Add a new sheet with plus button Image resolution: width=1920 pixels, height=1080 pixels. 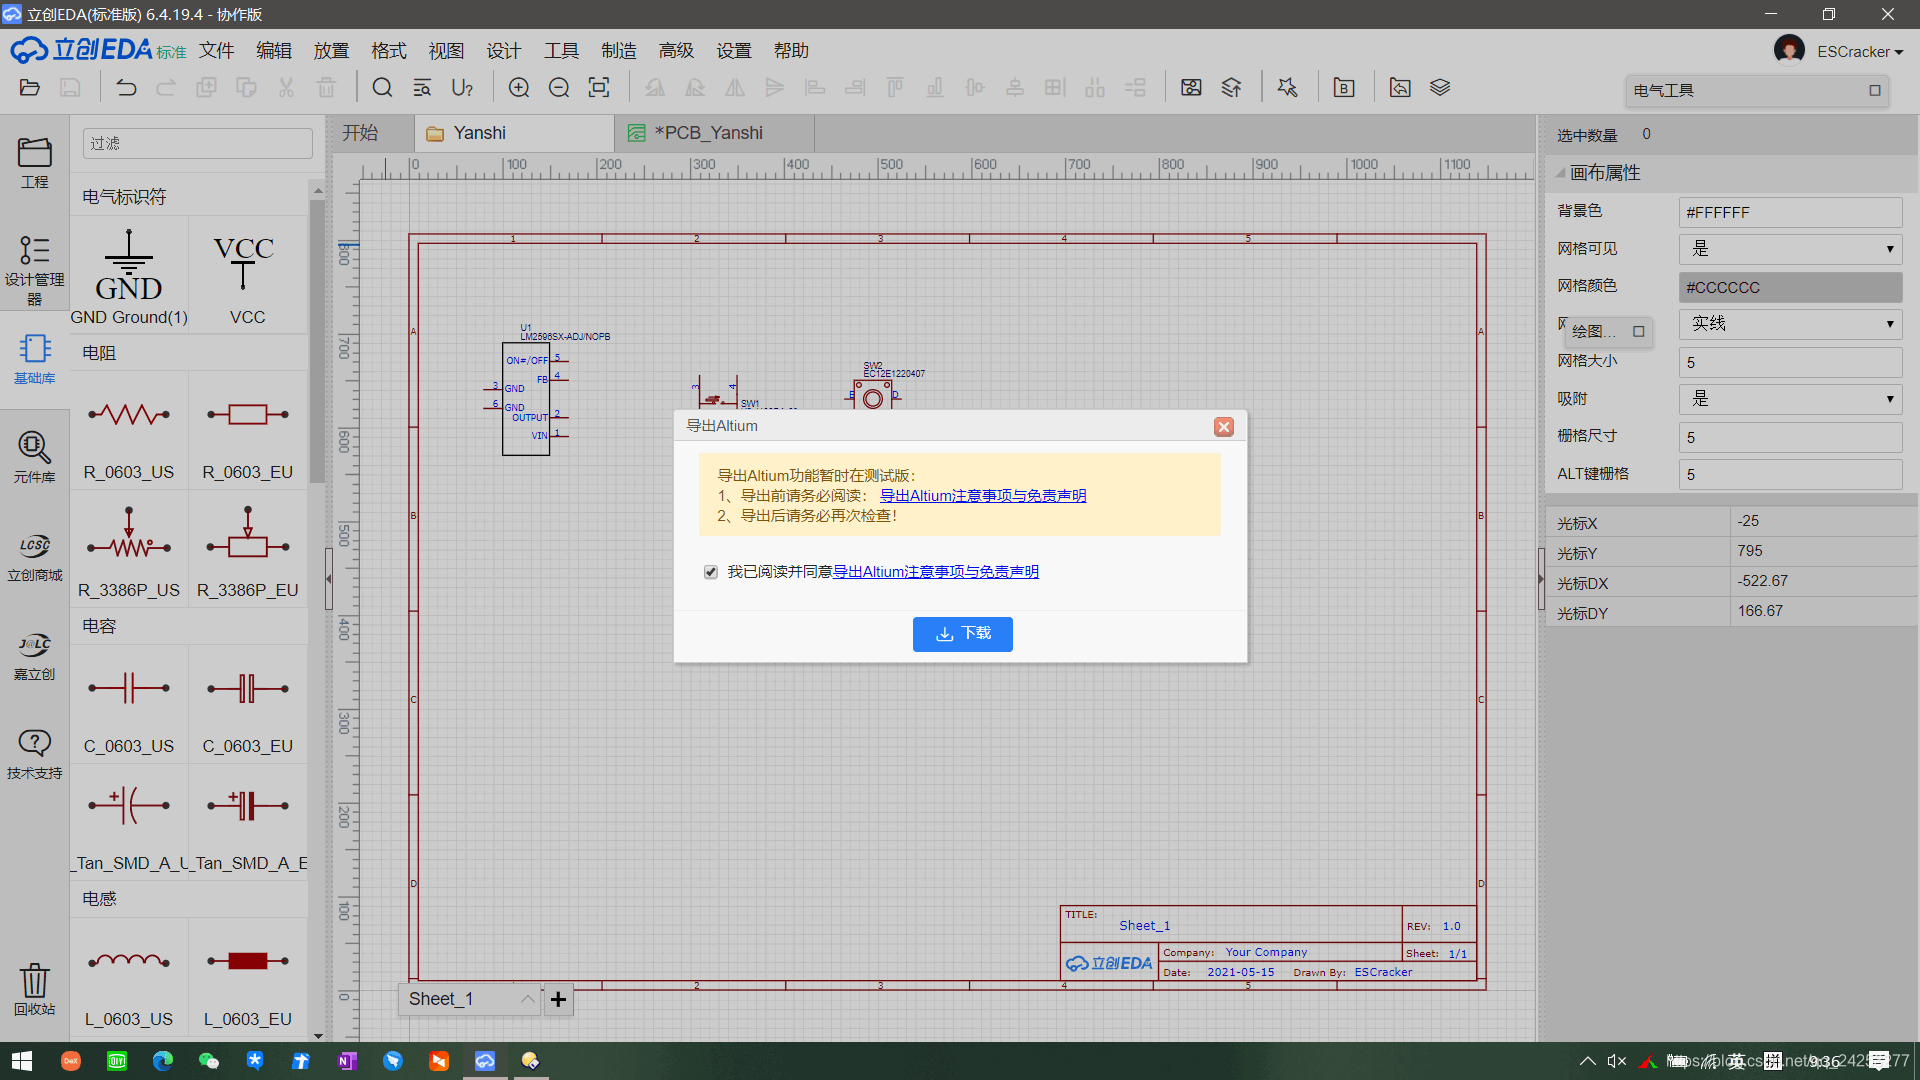[558, 999]
